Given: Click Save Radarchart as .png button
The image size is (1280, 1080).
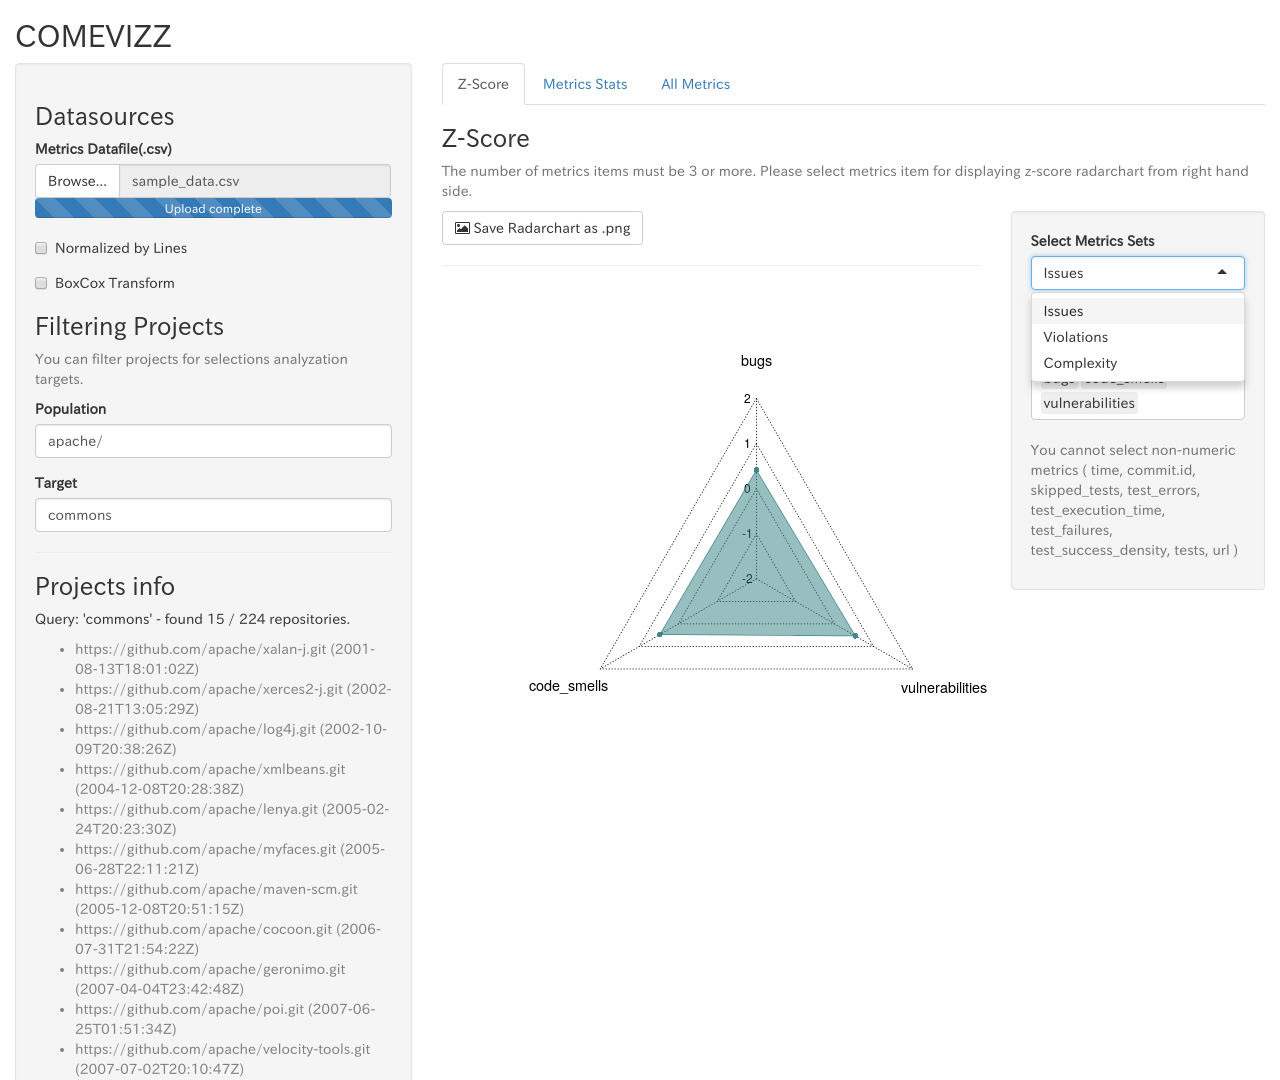Looking at the screenshot, I should click(542, 228).
